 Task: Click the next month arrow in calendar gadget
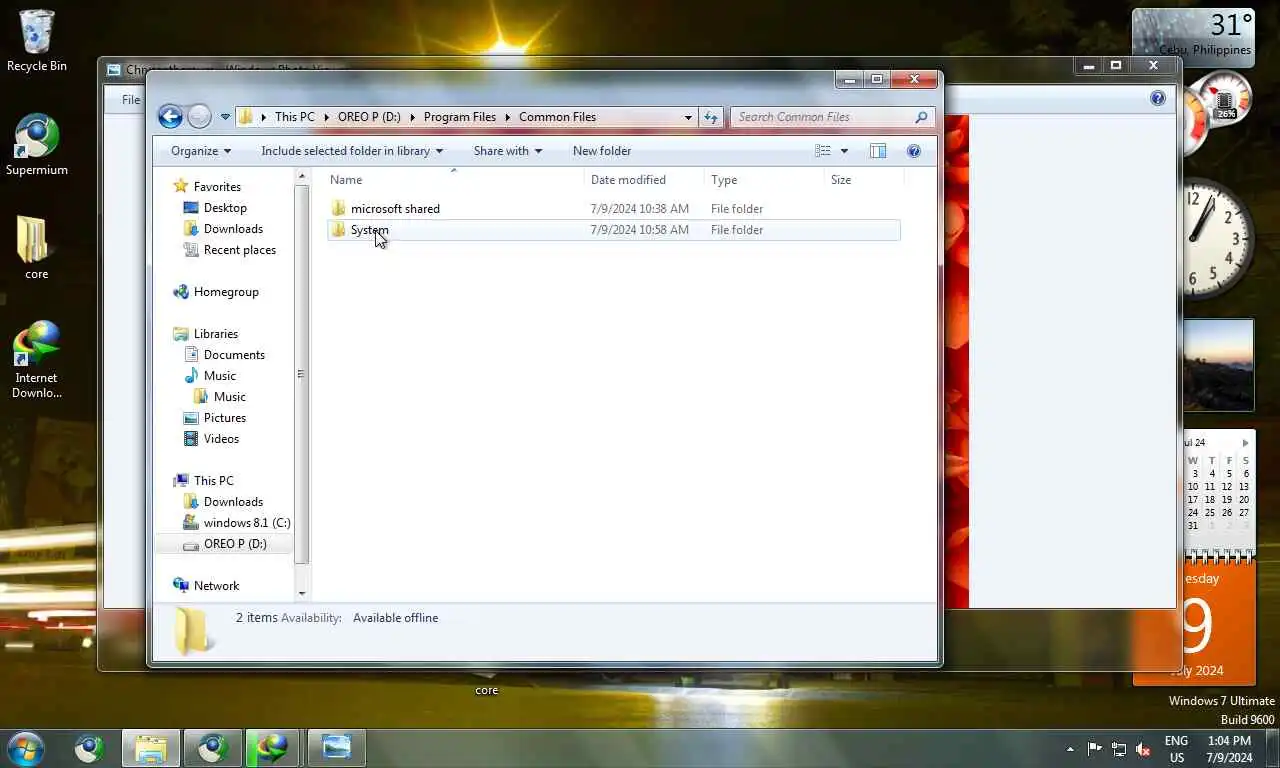1245,442
